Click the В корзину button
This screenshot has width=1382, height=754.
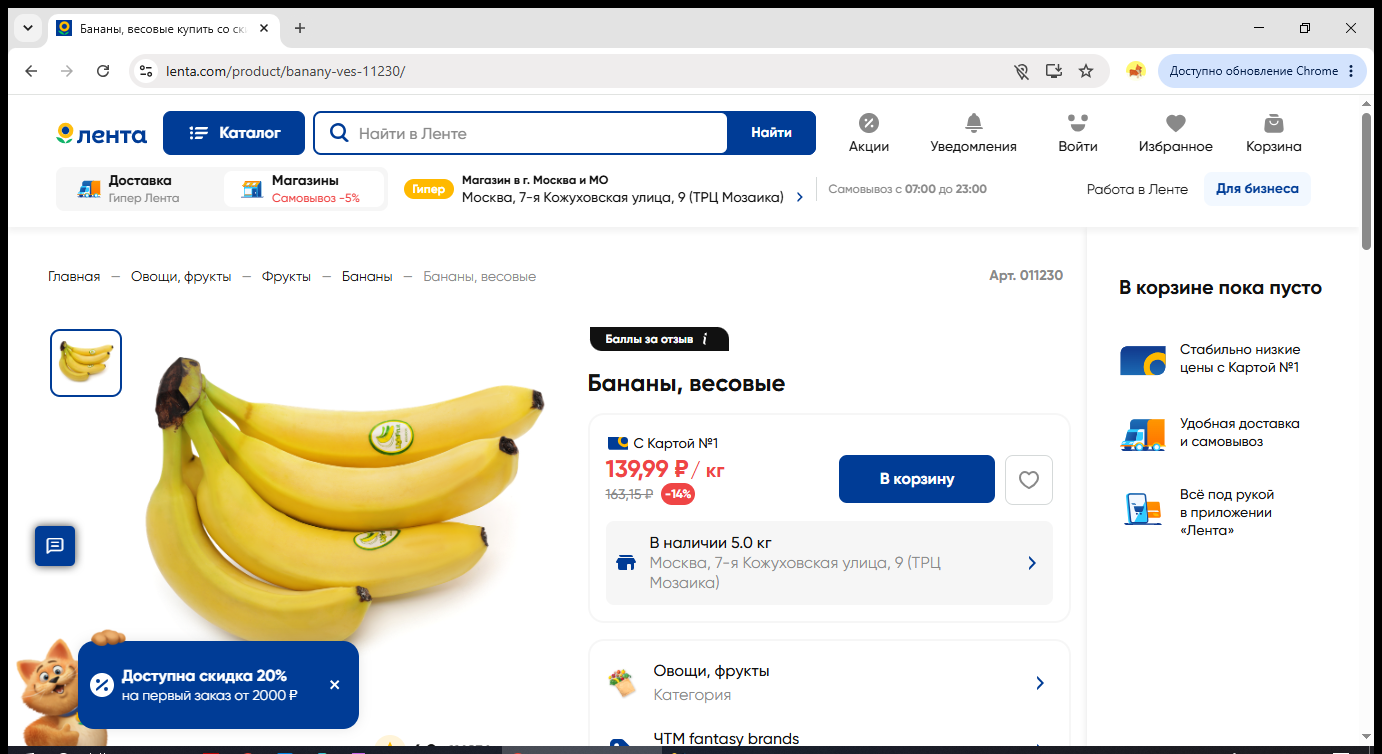tap(917, 479)
